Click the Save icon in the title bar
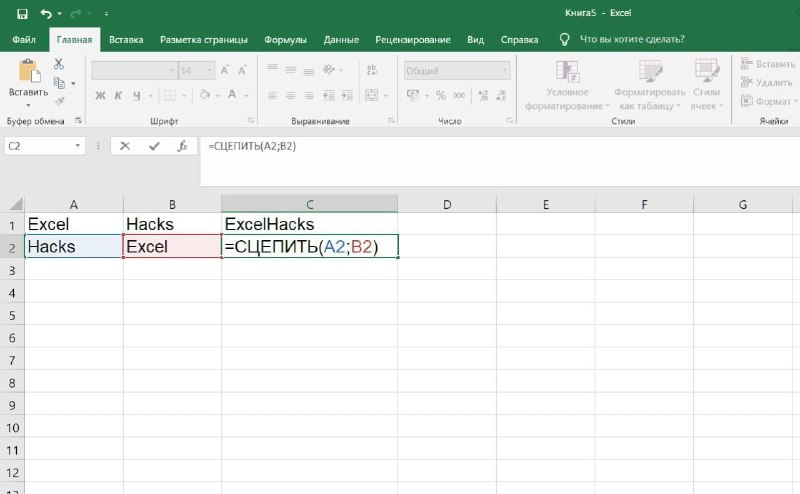 (x=22, y=14)
